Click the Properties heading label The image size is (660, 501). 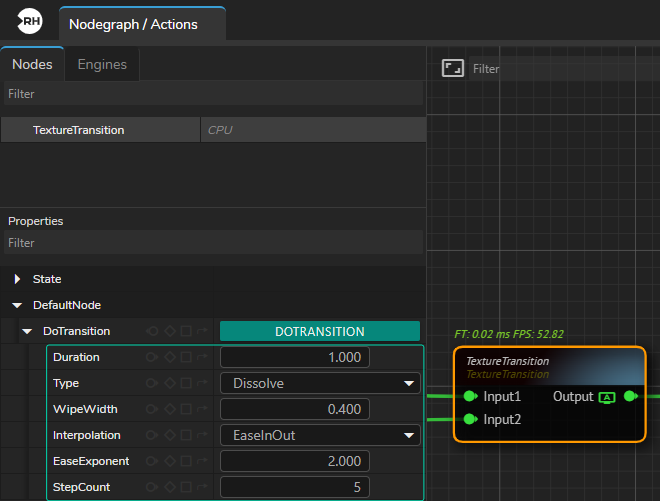pos(36,221)
